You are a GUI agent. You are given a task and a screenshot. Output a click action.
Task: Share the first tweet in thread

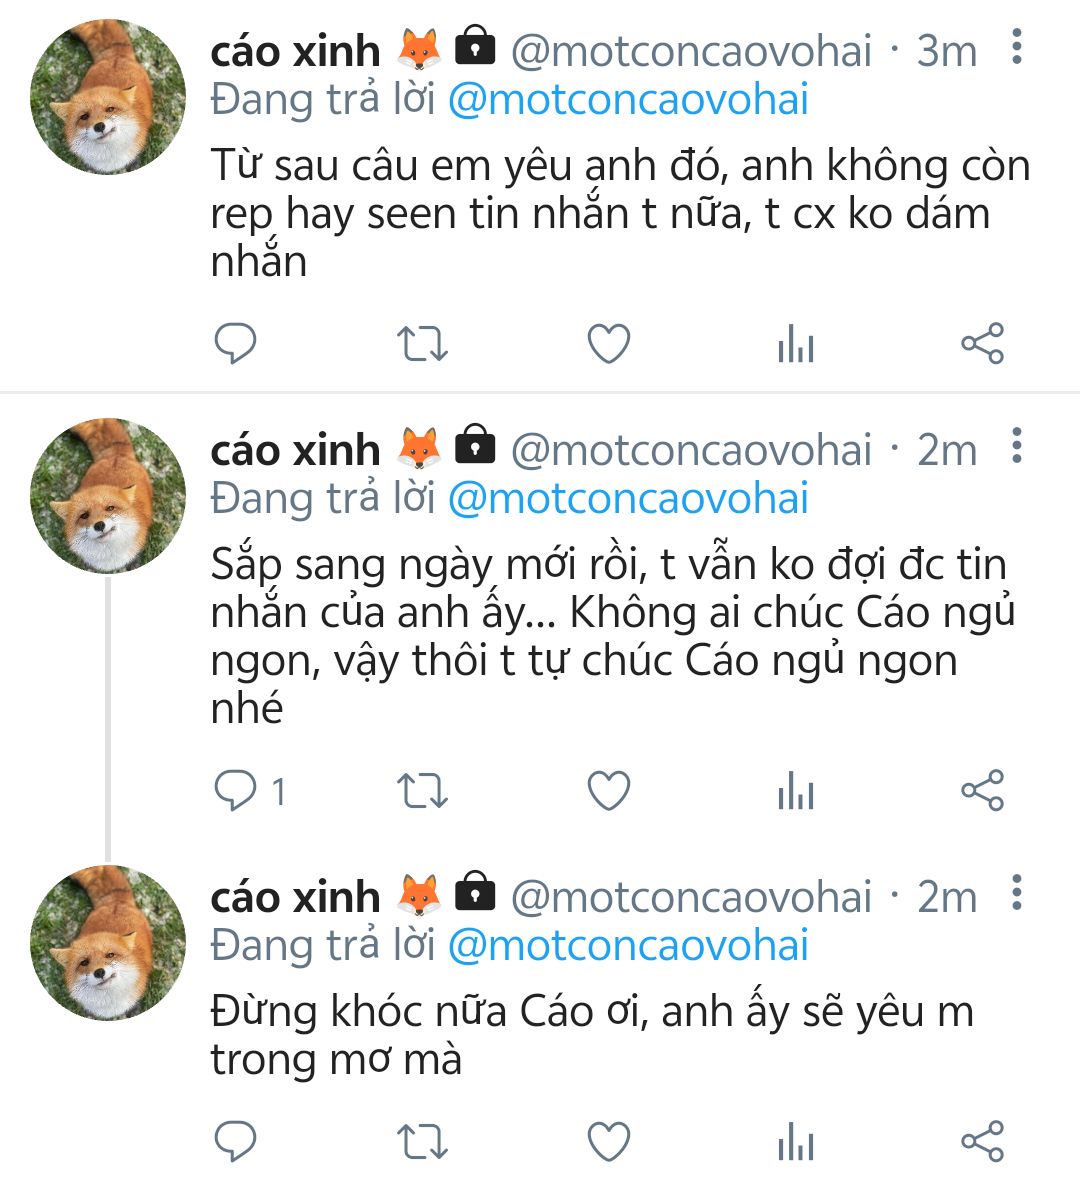(982, 344)
